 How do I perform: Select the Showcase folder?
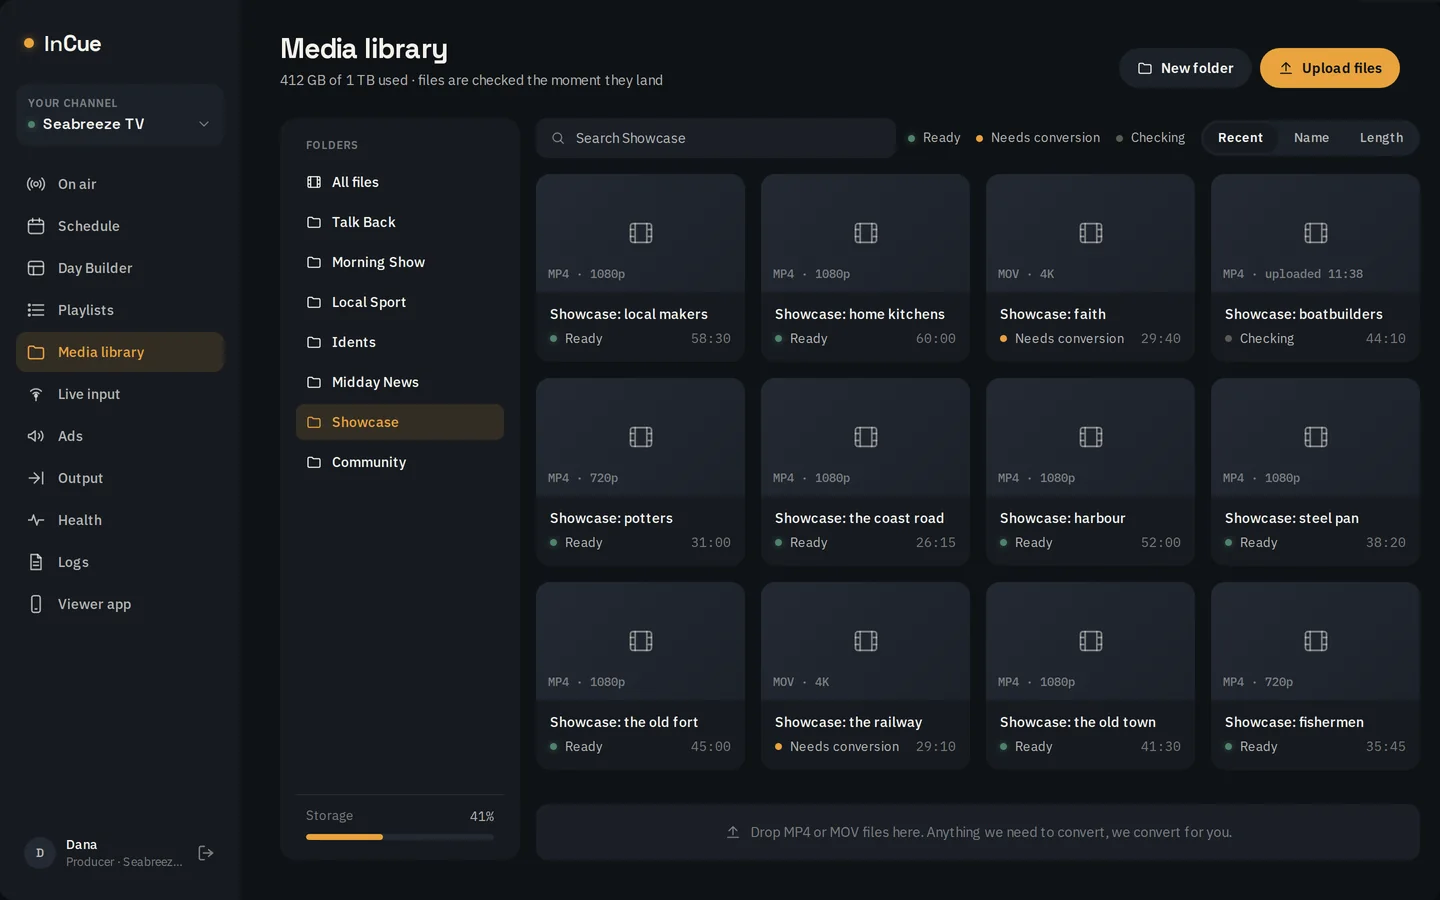tap(400, 422)
